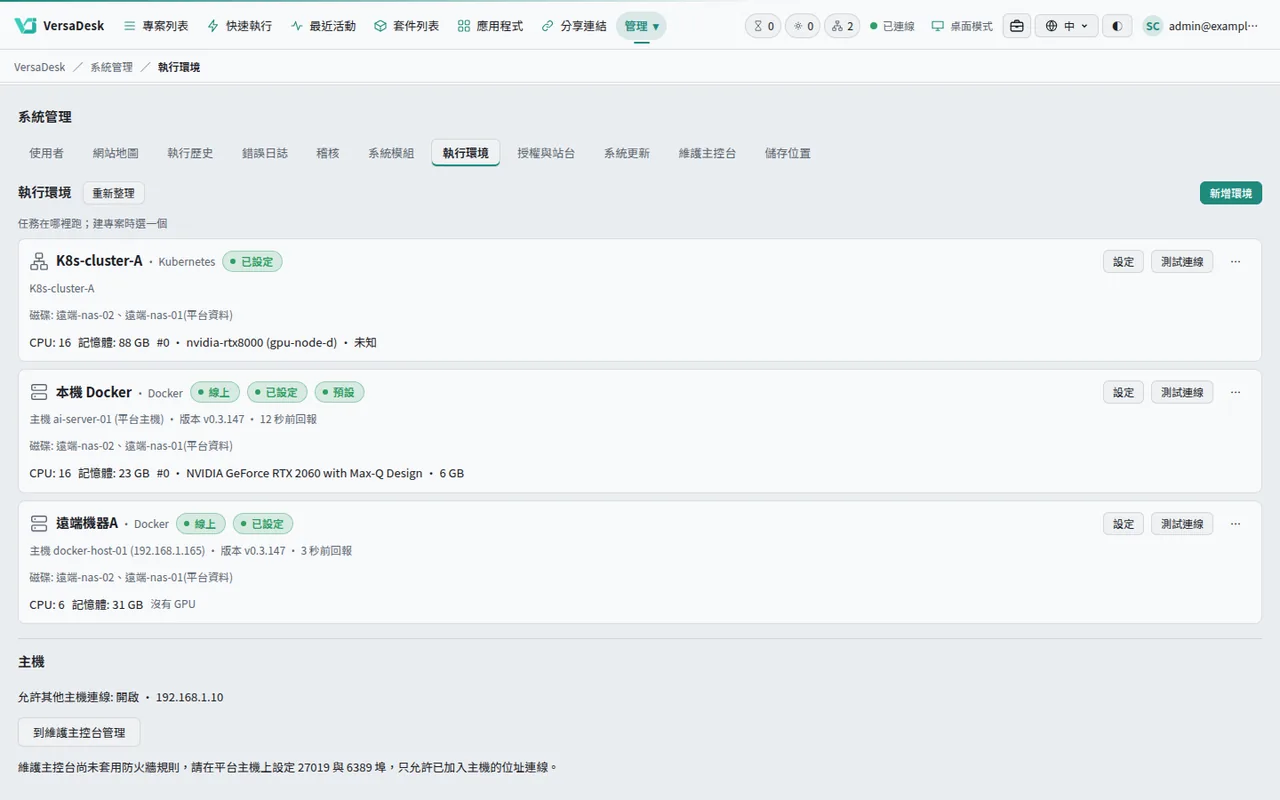Click 測試連線 for 遠端機器A
The height and width of the screenshot is (800, 1280).
coord(1182,524)
